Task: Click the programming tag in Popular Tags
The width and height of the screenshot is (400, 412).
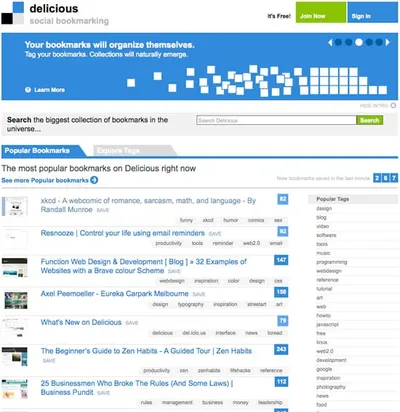Action: pos(332,262)
